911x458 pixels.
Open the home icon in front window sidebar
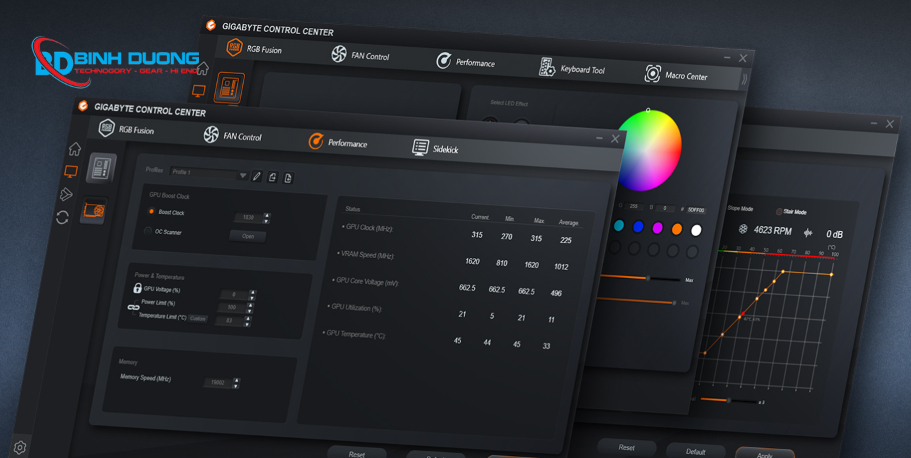point(74,149)
